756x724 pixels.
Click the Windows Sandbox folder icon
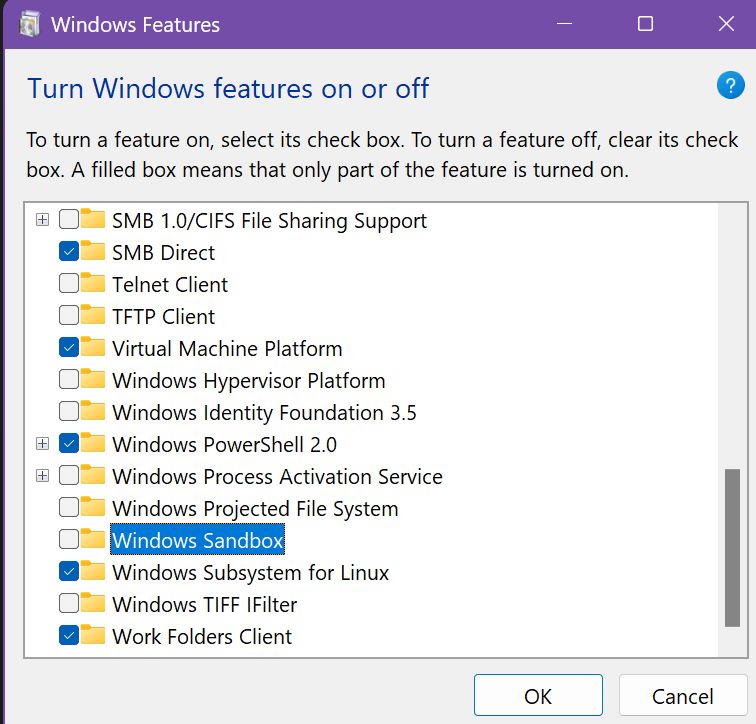click(93, 538)
